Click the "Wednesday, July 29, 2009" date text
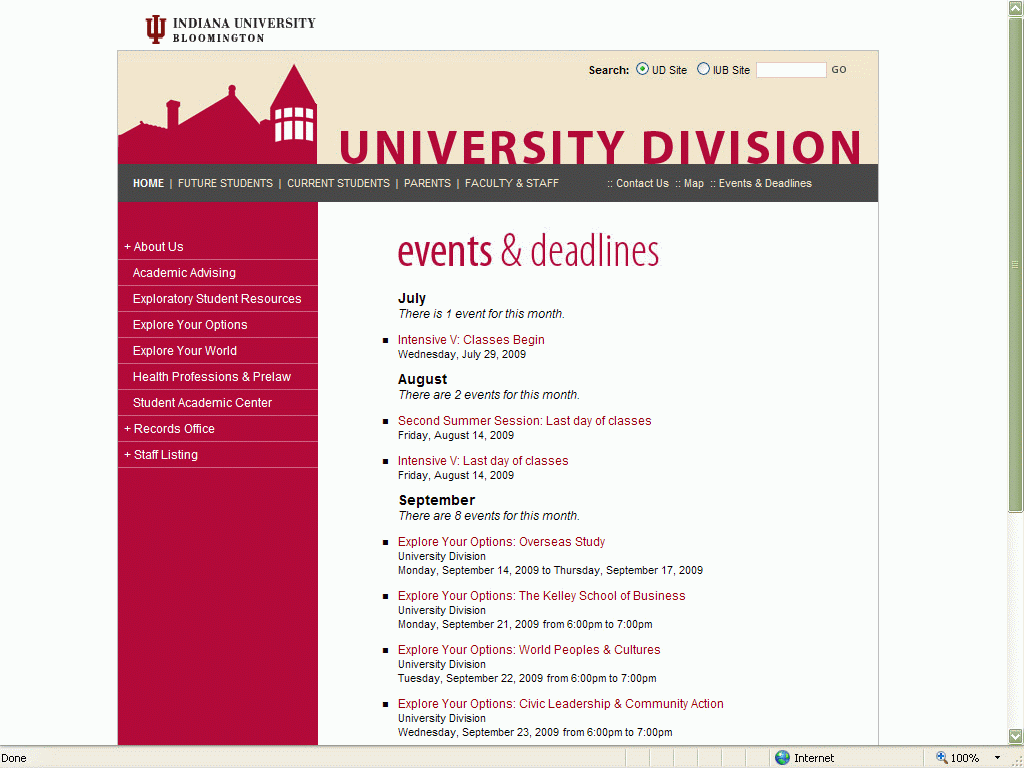Image resolution: width=1024 pixels, height=768 pixels. click(462, 355)
